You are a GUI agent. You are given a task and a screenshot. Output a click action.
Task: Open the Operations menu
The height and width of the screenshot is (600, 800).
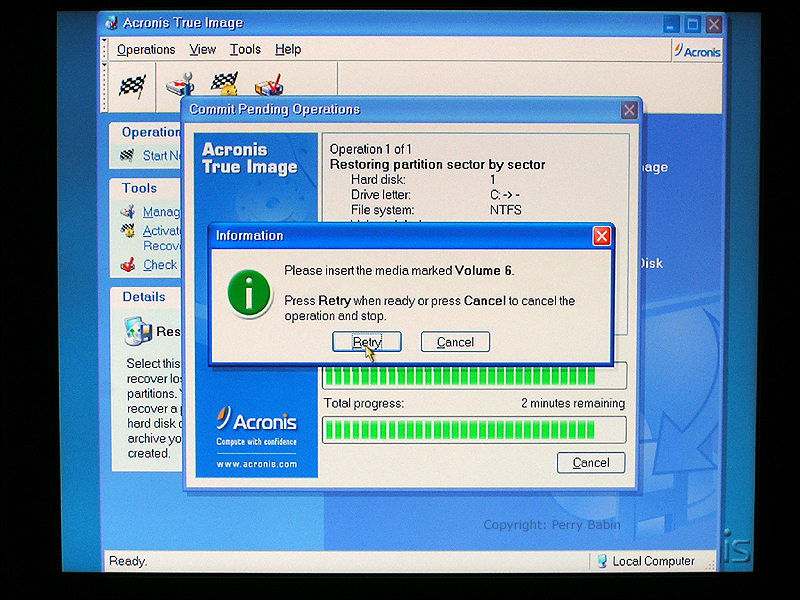coord(146,49)
